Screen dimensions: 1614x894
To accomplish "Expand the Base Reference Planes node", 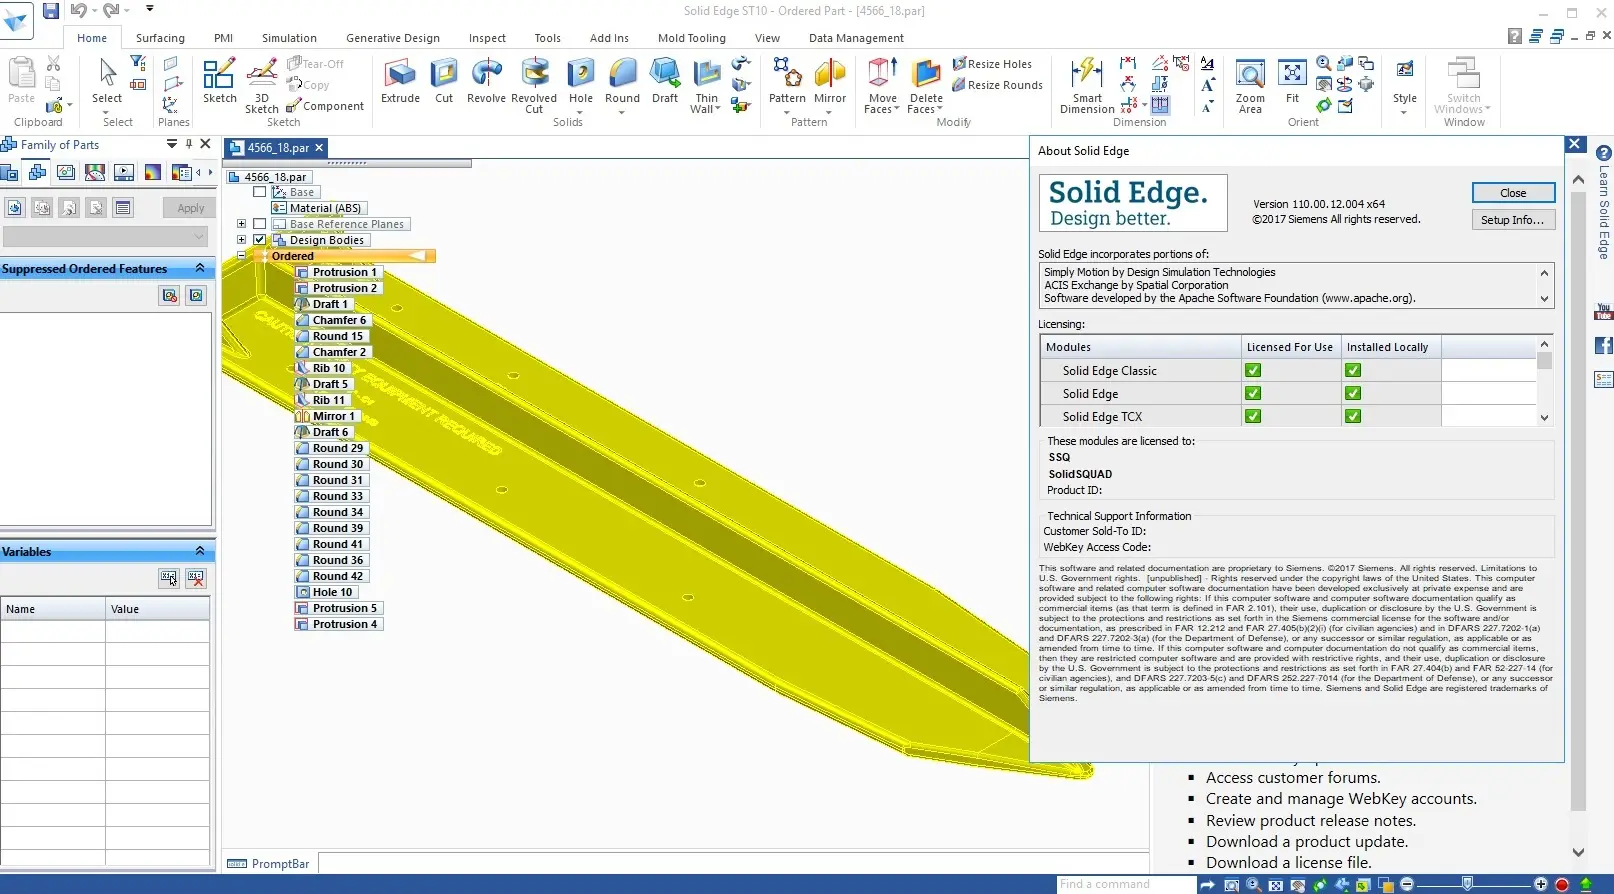I will [241, 224].
